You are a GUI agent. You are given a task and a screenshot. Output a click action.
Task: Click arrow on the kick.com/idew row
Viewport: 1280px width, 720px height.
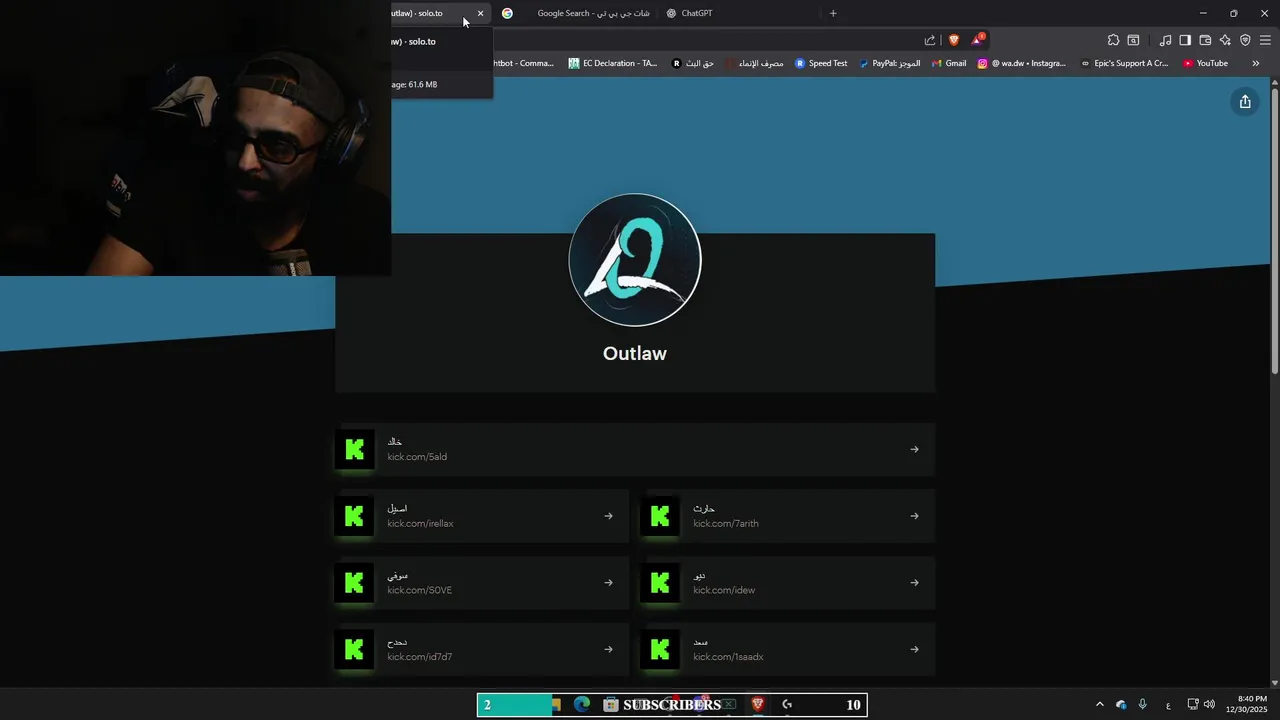pyautogui.click(x=914, y=583)
